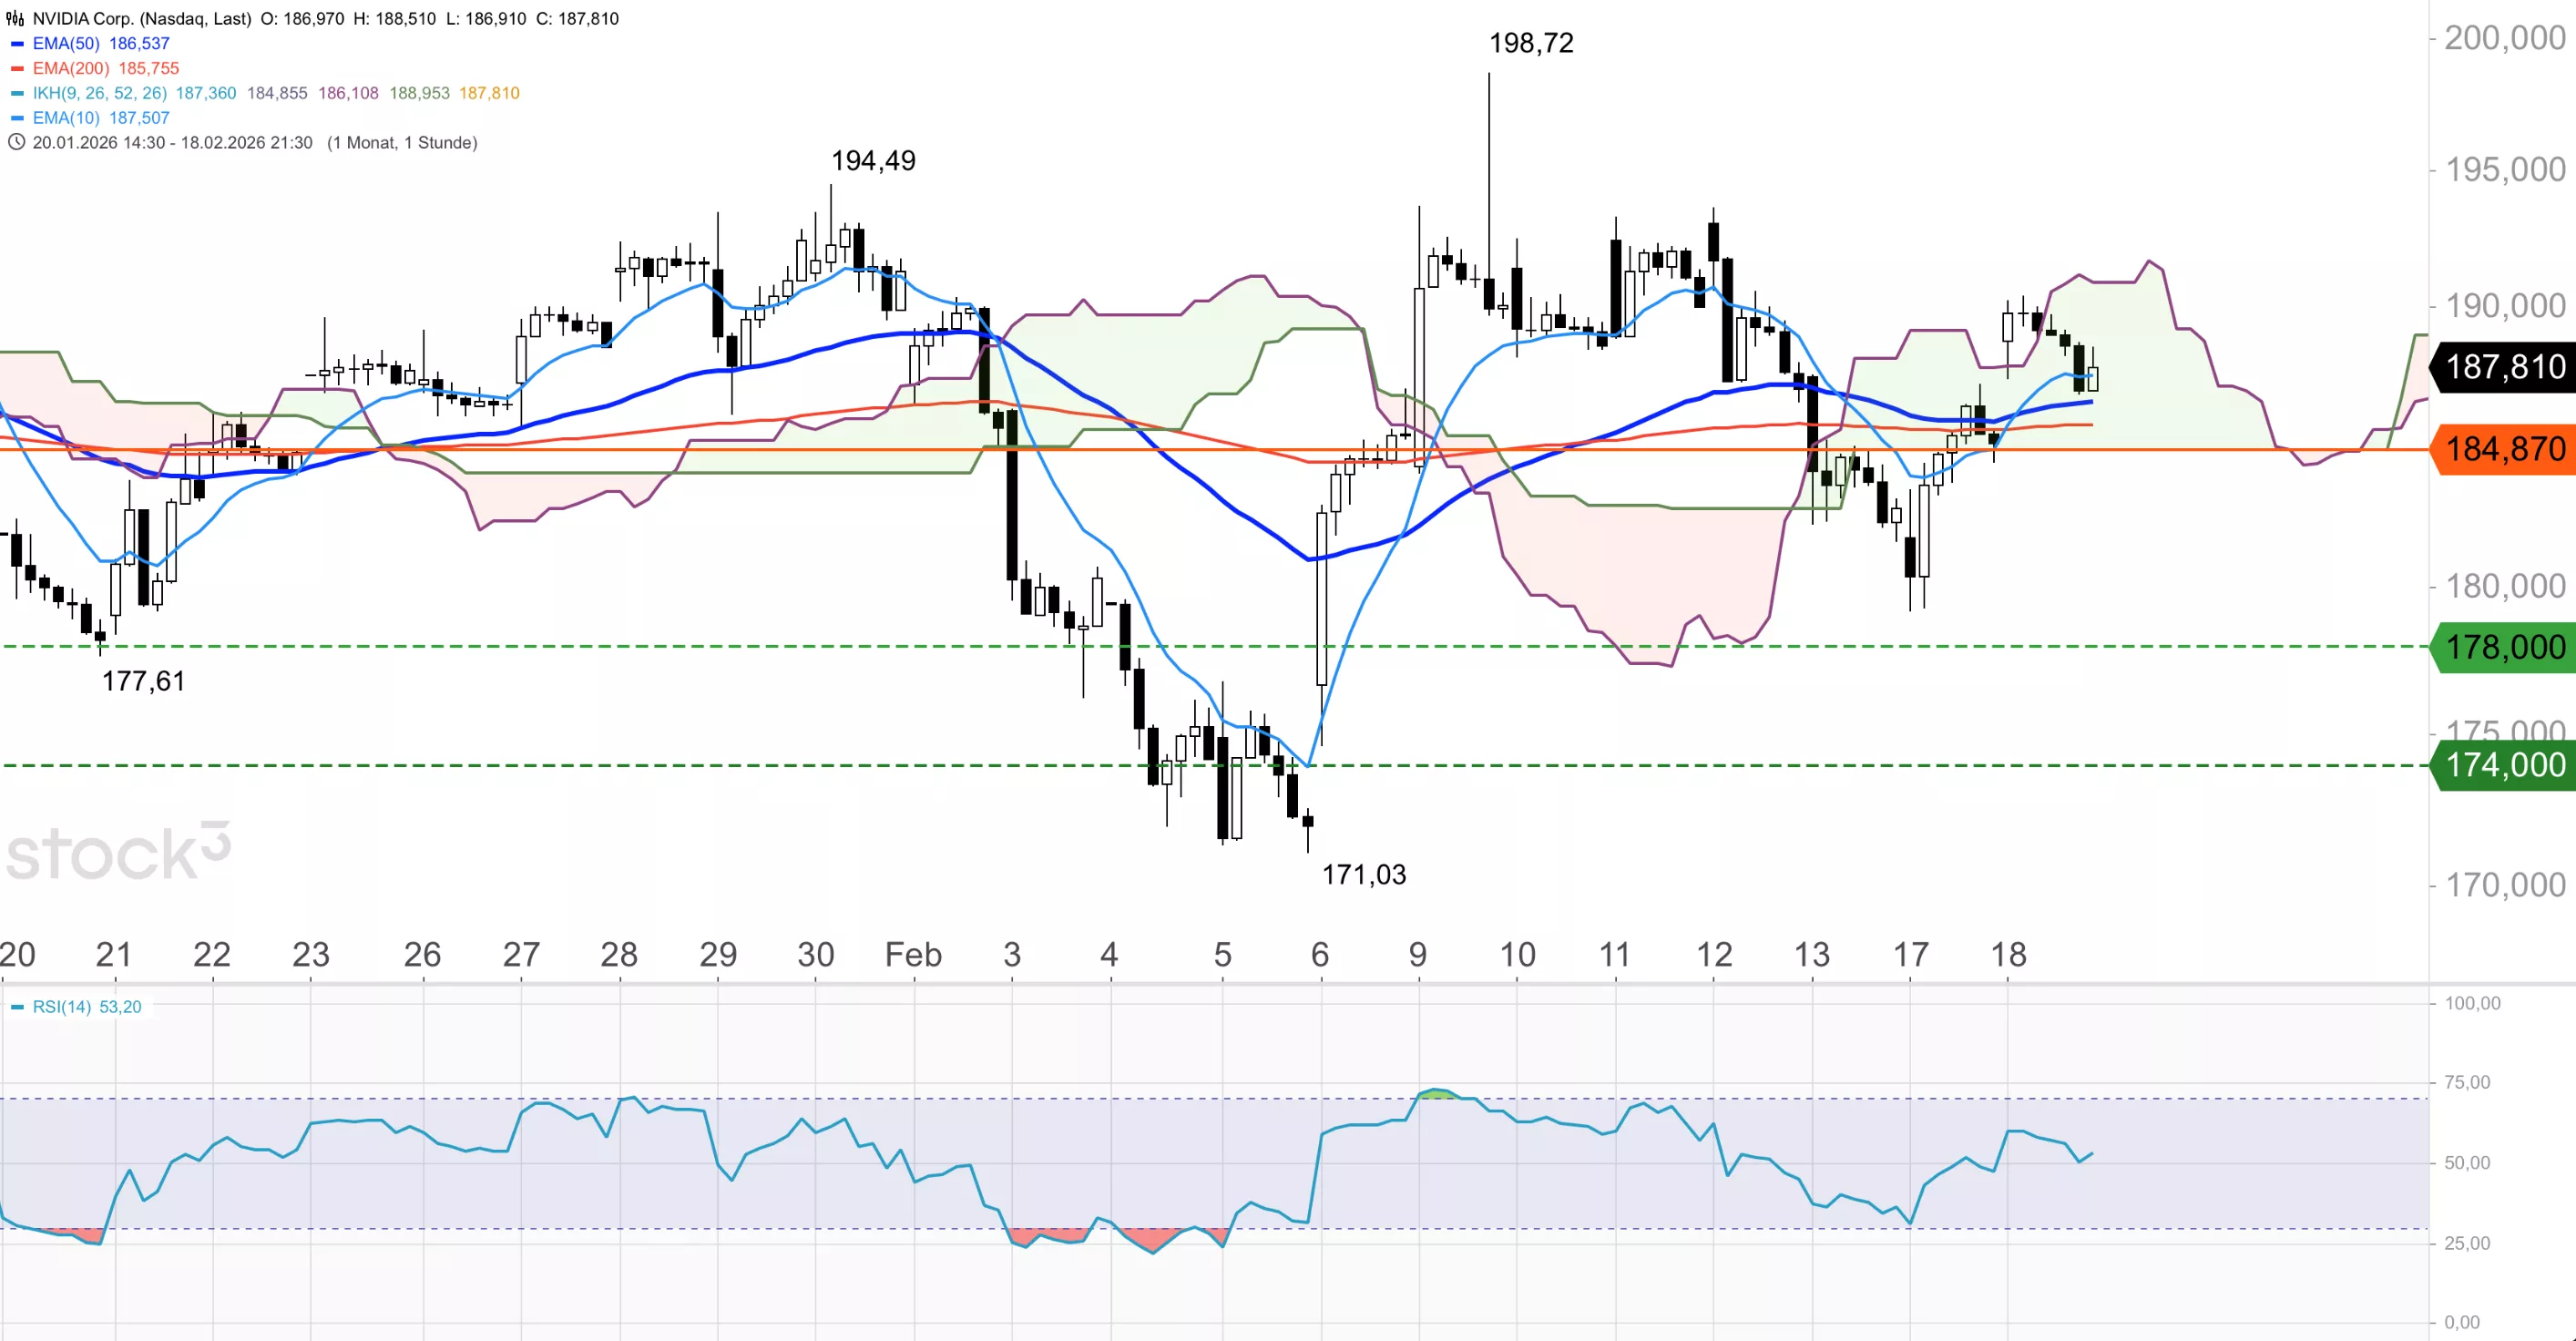The image size is (2576, 1341).
Task: Click the green 174,000 support level tag
Action: pos(2504,765)
